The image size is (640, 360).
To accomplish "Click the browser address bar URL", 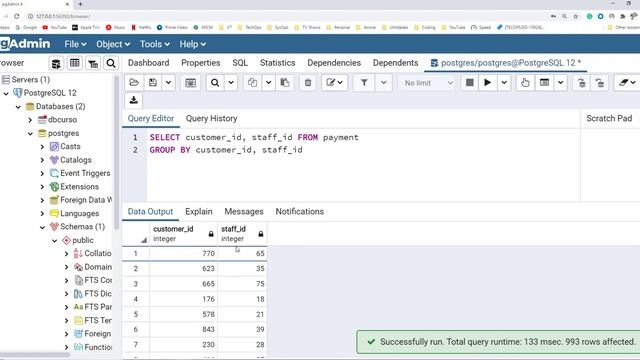I will 63,16.
